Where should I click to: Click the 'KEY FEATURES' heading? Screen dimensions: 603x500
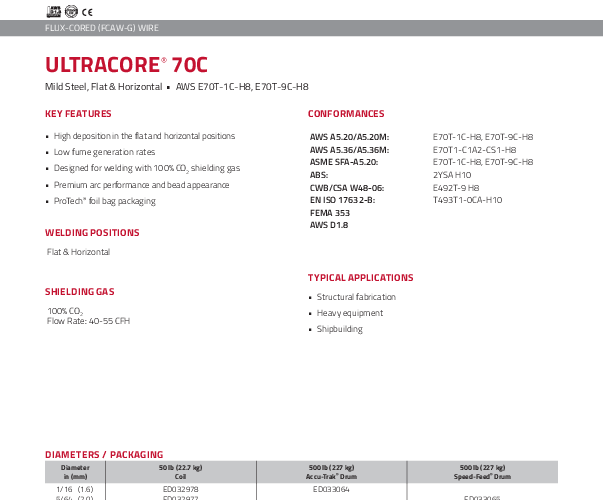click(78, 114)
